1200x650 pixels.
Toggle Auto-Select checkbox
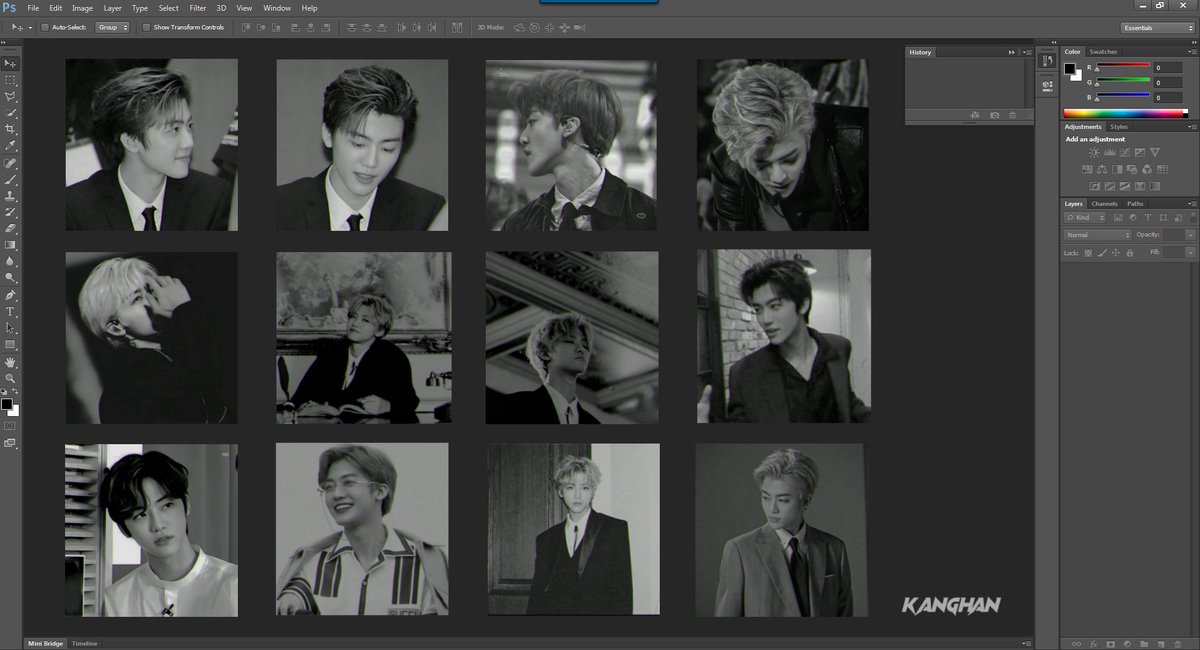coord(45,27)
